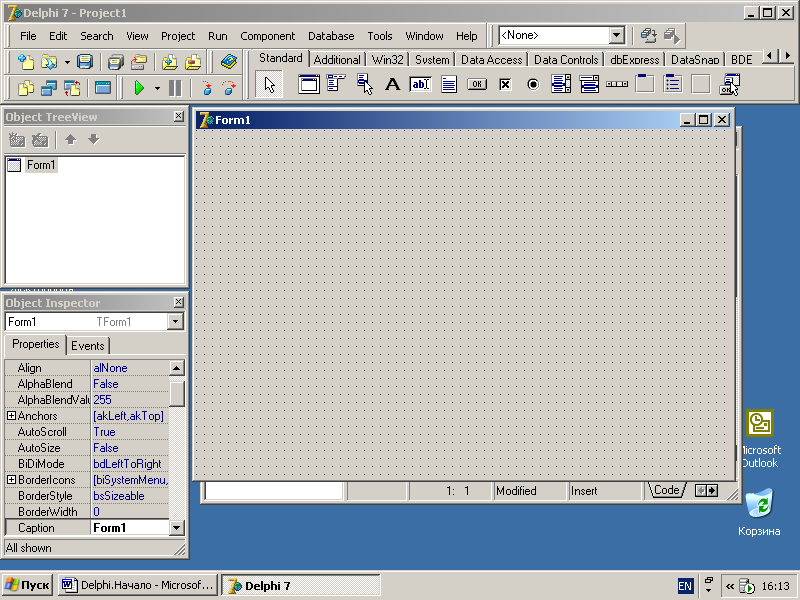Click the Trace Into debug icon
800x600 pixels.
click(206, 88)
